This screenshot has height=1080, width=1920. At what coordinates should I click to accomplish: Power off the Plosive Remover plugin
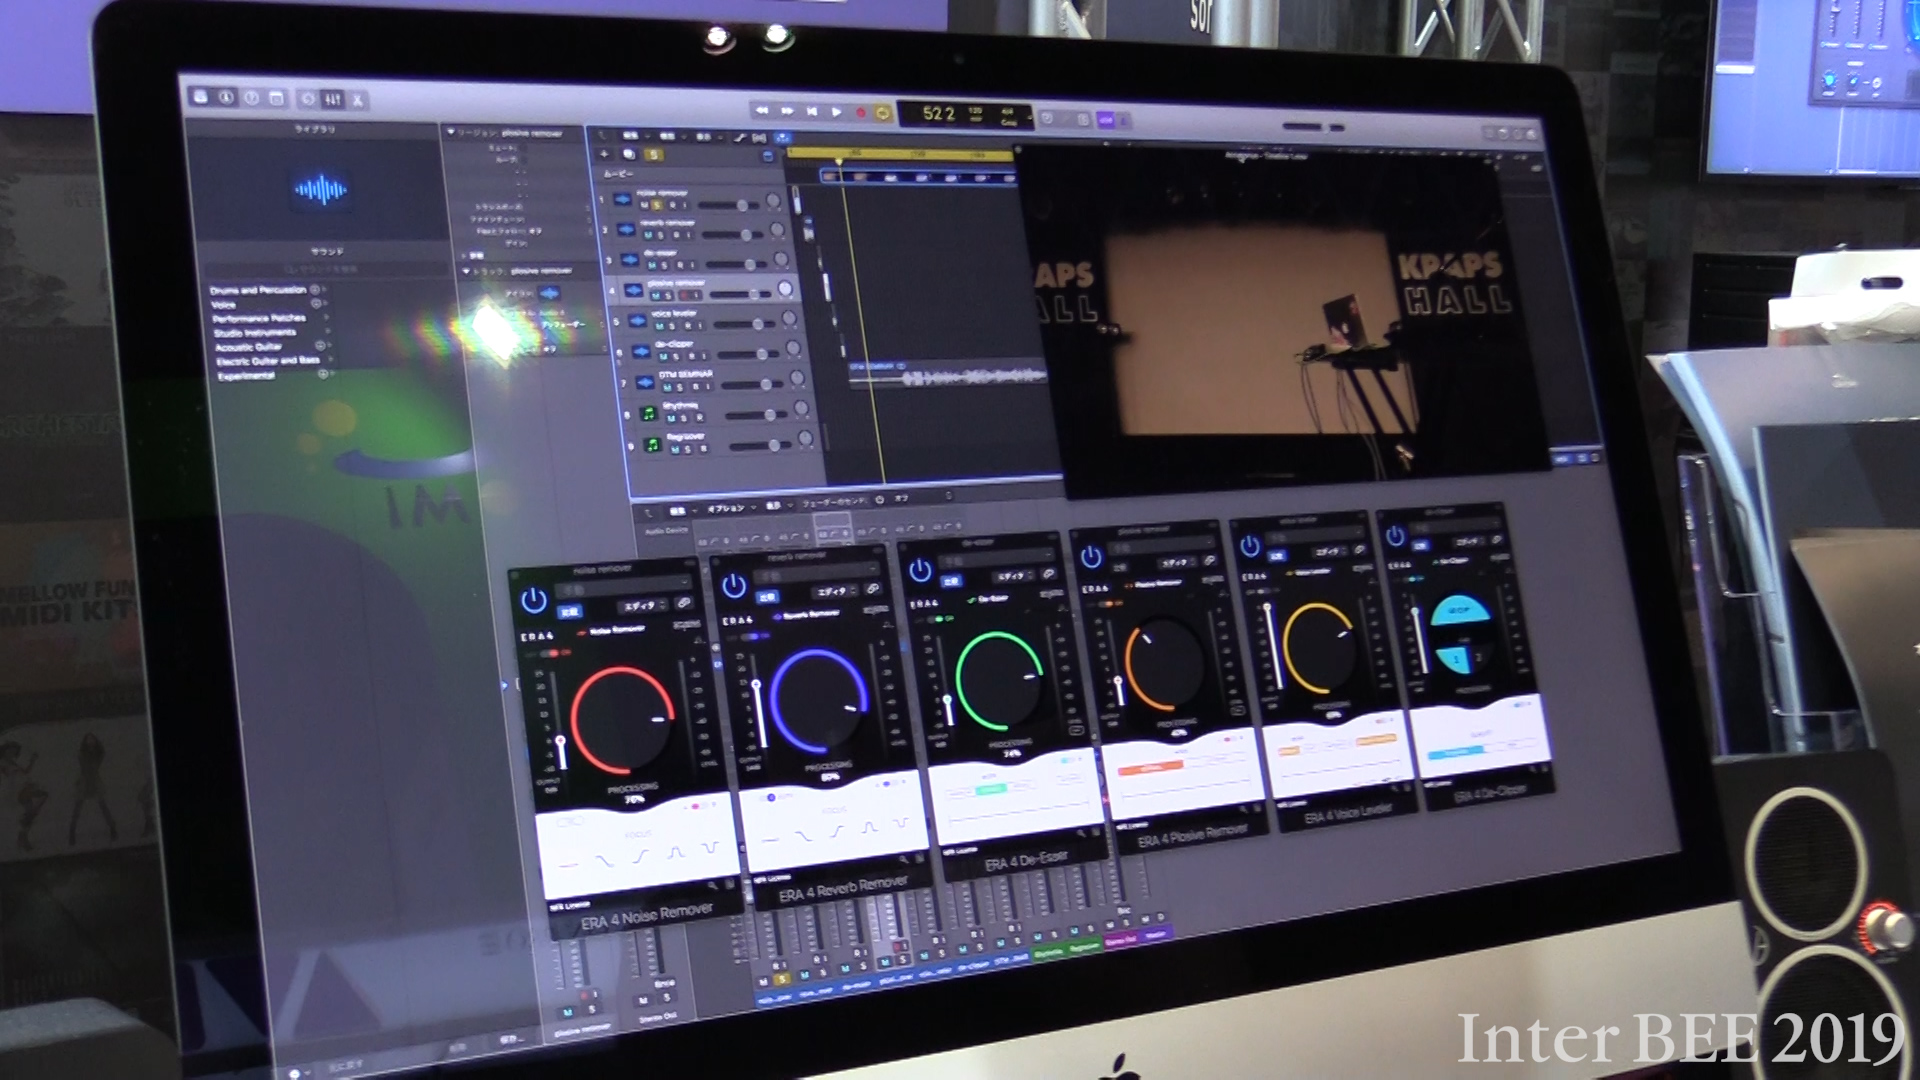click(1091, 556)
